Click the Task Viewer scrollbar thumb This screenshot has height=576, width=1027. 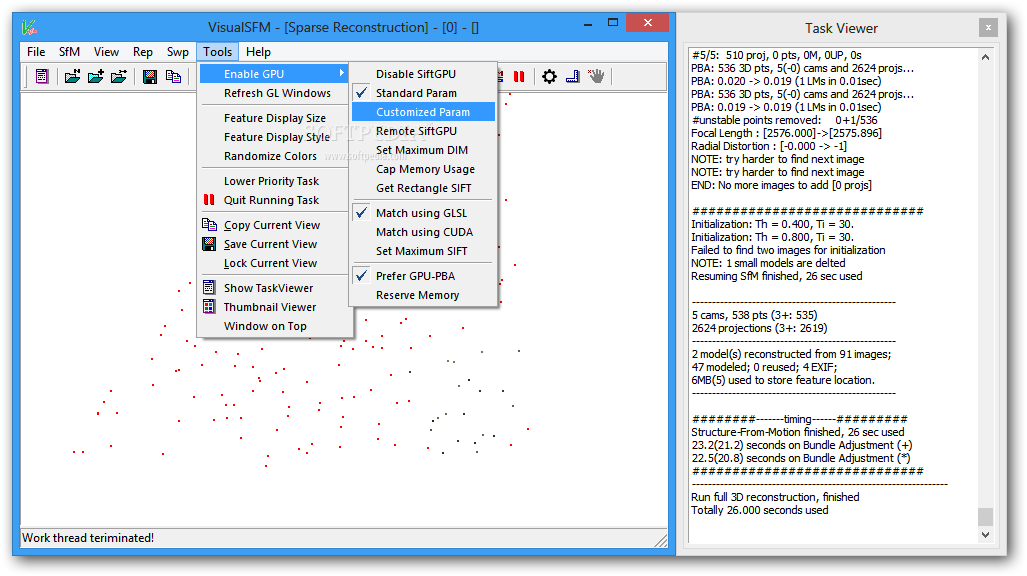pyautogui.click(x=985, y=516)
